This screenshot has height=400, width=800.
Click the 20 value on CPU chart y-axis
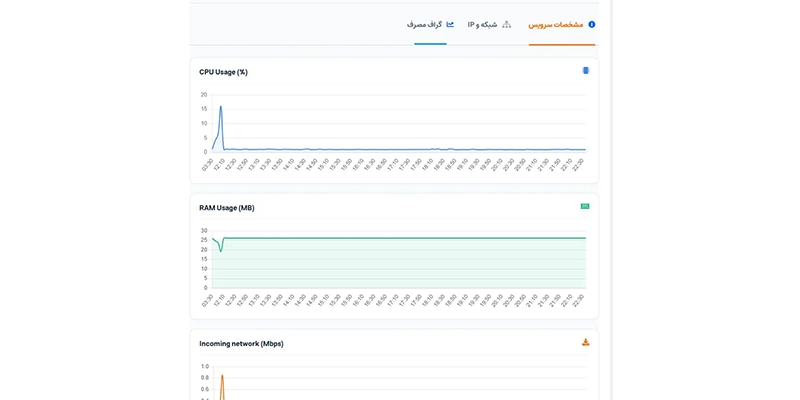[x=204, y=95]
